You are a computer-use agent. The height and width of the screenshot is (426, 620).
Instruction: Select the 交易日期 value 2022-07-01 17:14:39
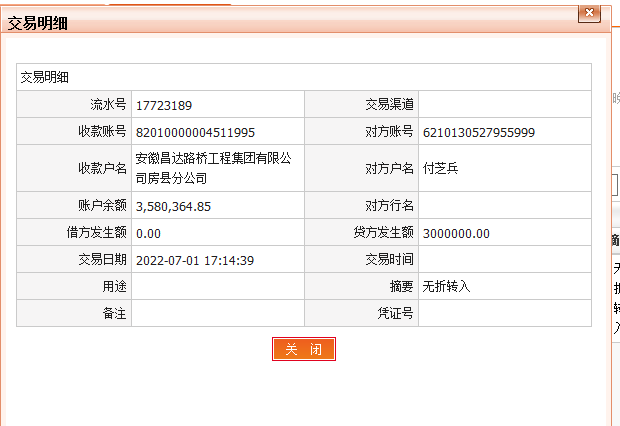click(x=194, y=261)
